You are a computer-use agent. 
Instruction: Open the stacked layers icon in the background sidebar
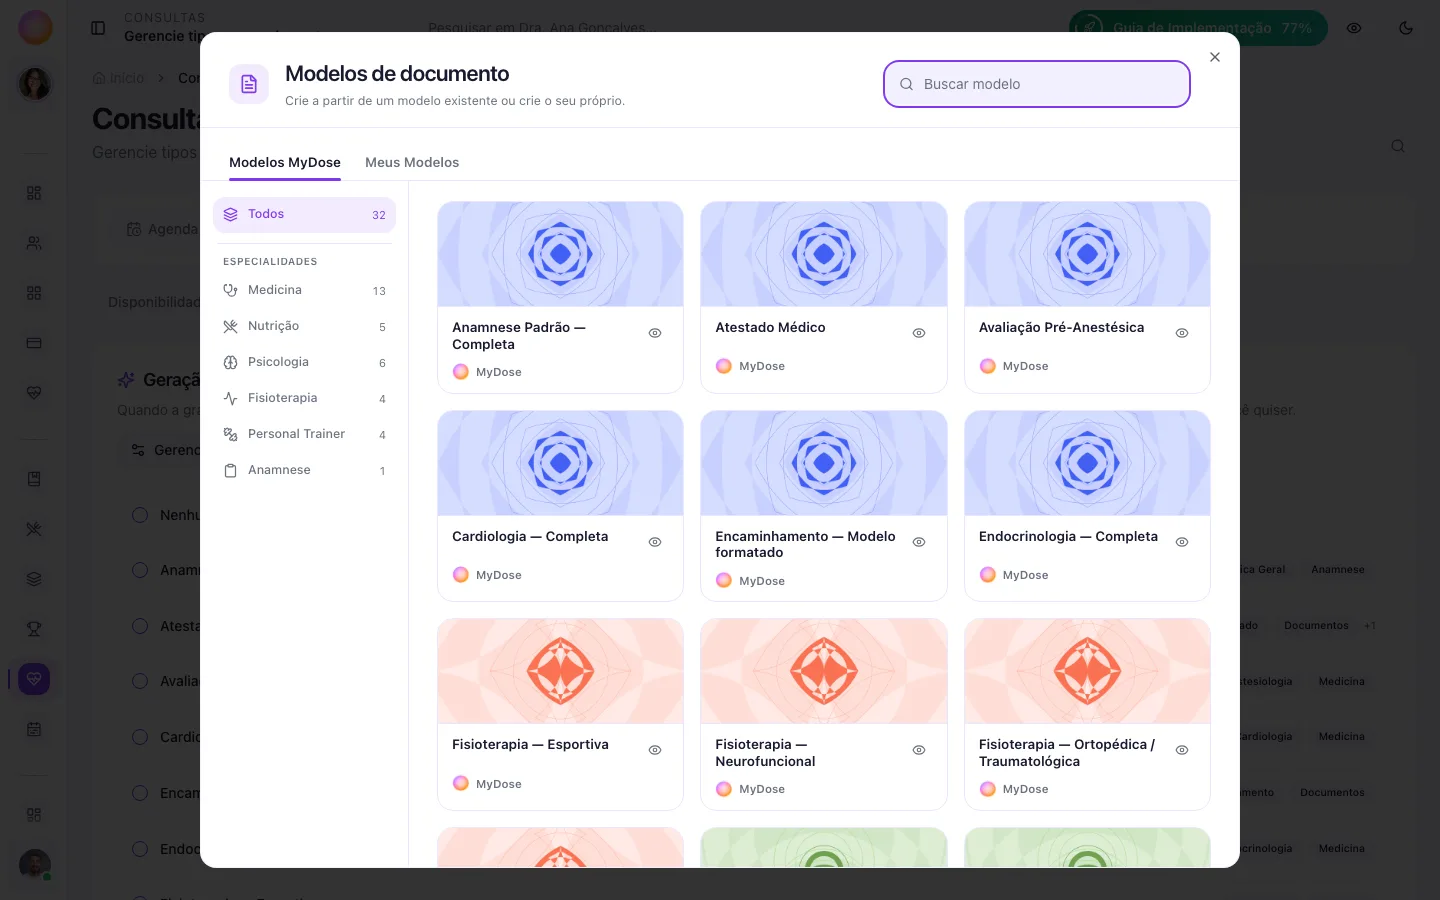point(34,579)
